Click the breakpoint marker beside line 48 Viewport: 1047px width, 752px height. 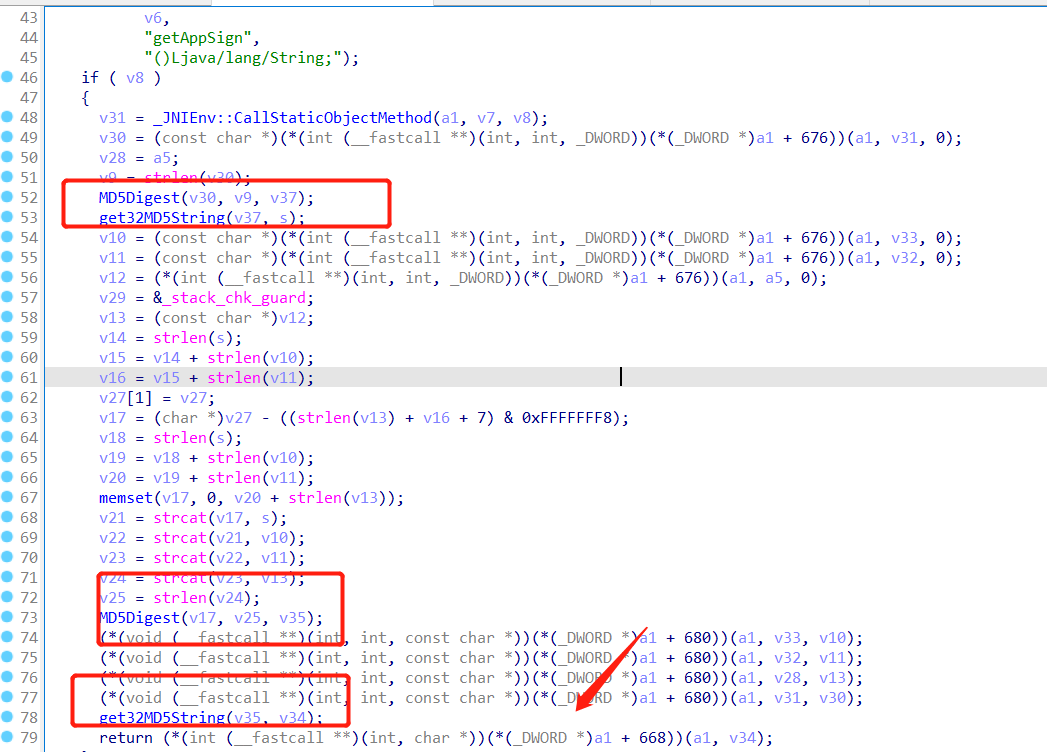(x=7, y=117)
